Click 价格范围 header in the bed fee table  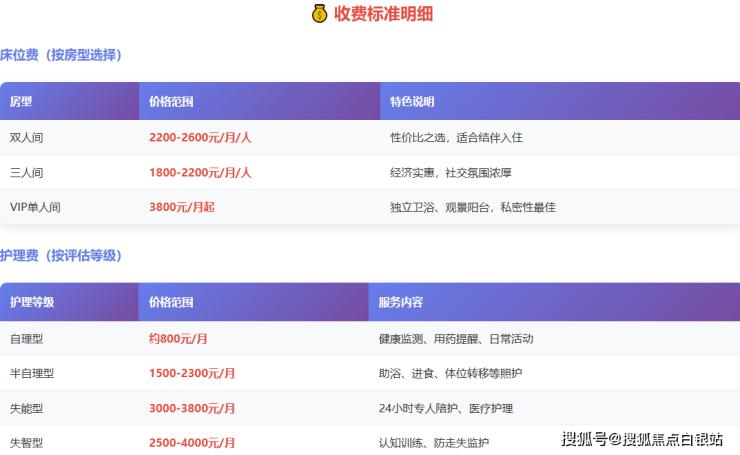171,102
